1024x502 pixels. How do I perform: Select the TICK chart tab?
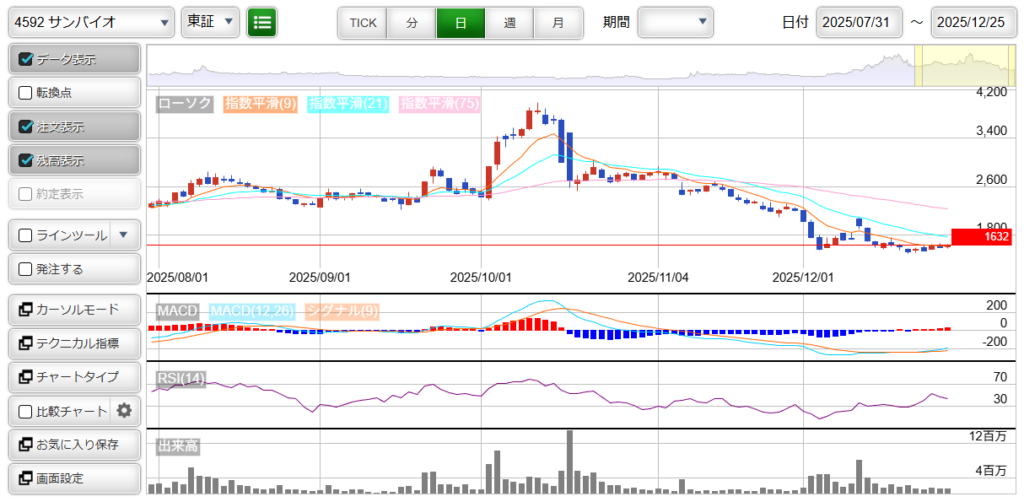point(362,22)
